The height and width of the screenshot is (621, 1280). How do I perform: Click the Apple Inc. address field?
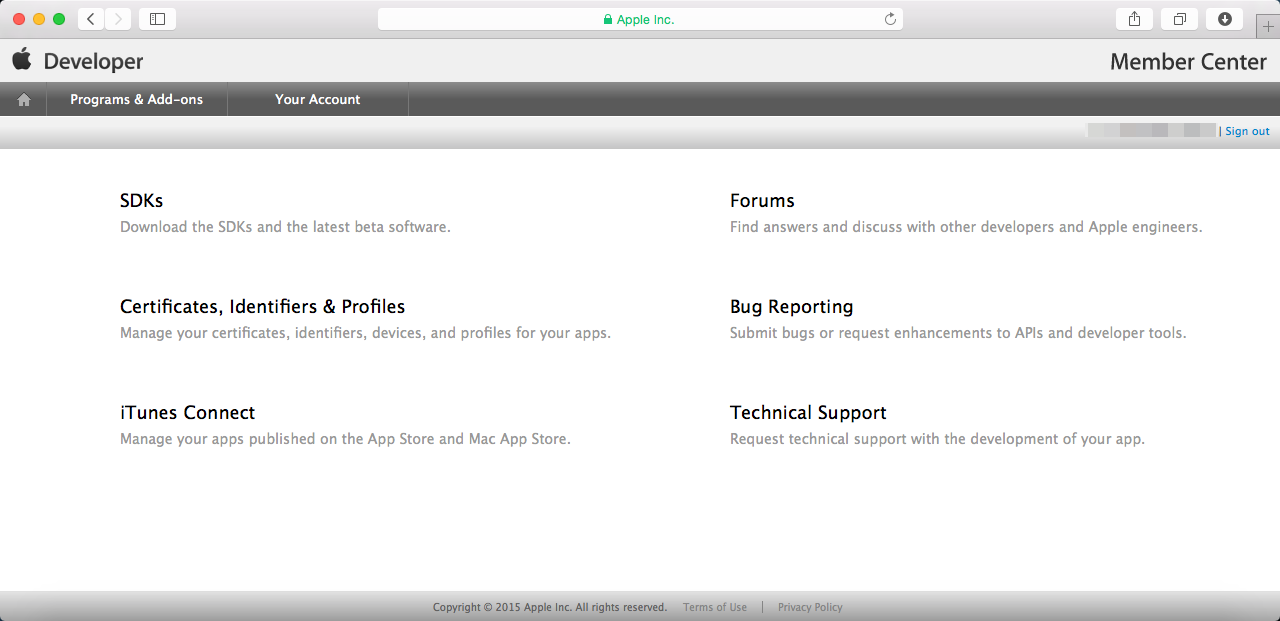[640, 19]
